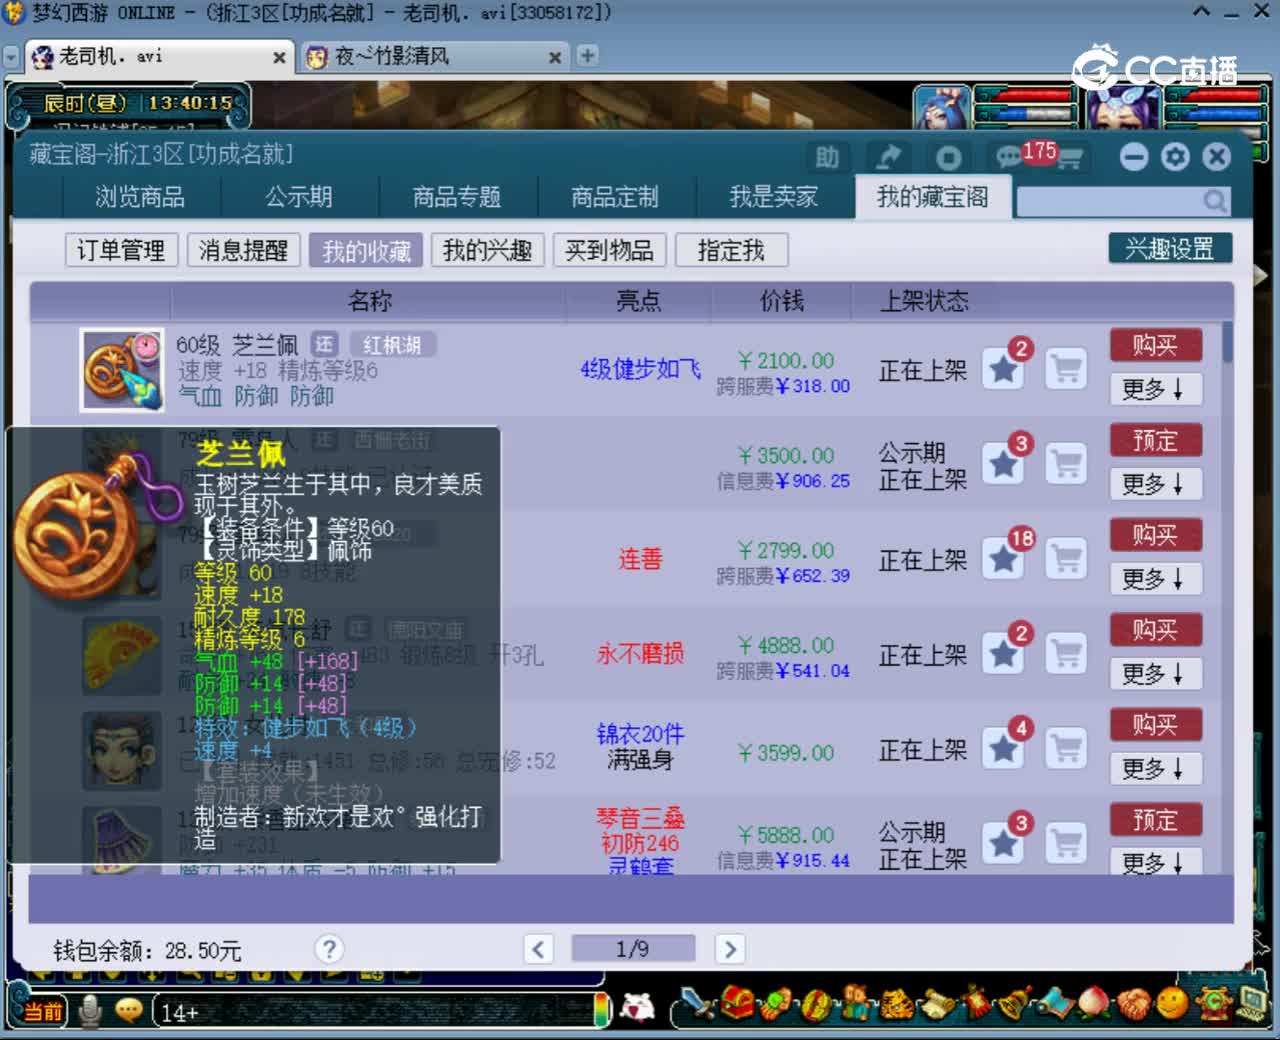
Task: Go to next page arrow
Action: point(730,949)
